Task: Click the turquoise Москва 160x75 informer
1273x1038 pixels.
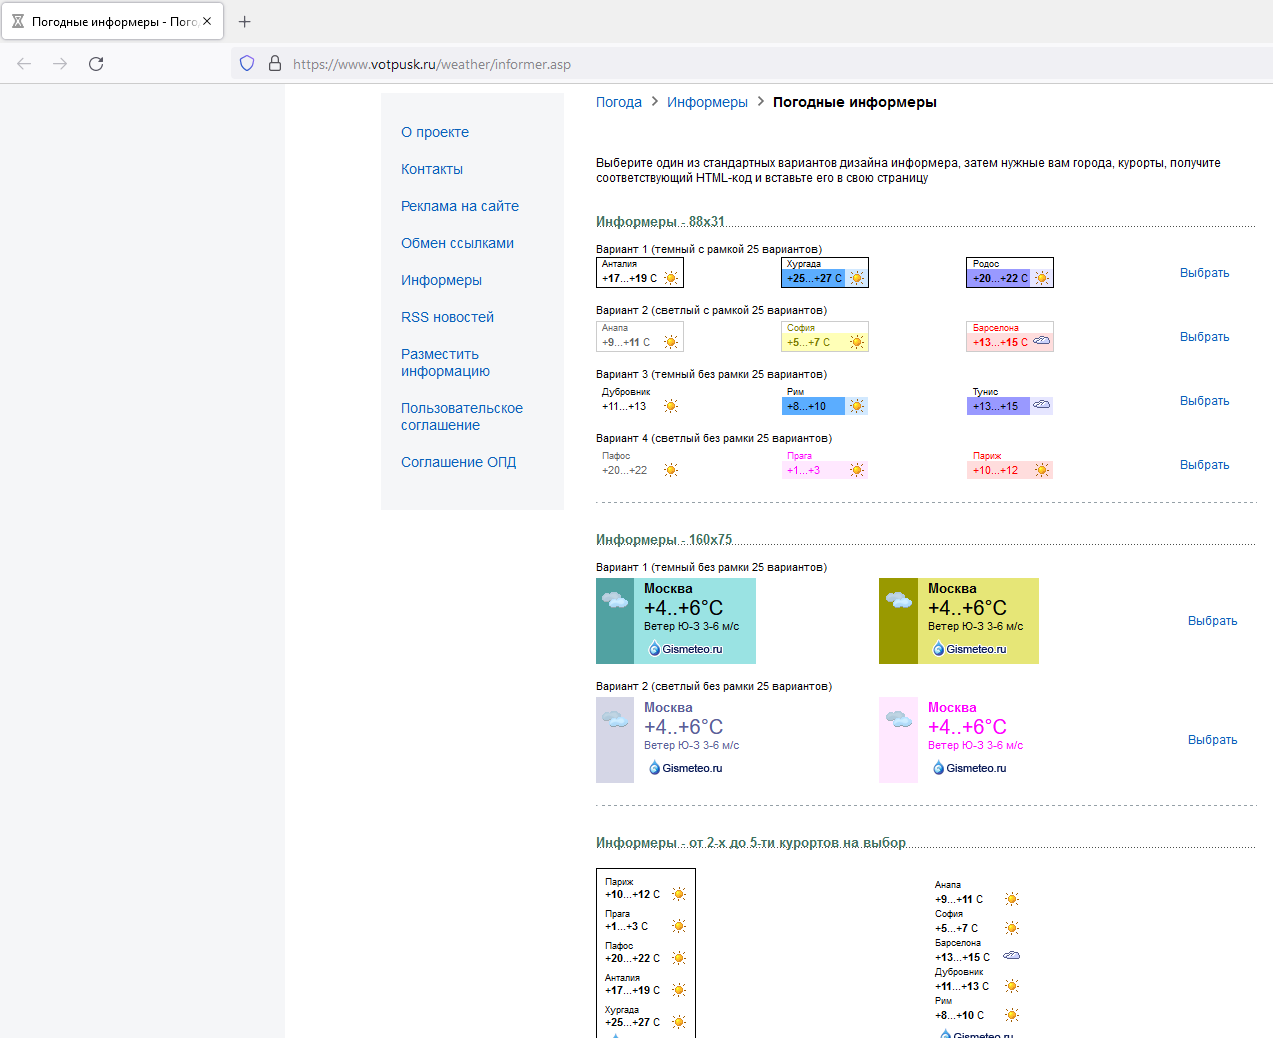Action: [676, 621]
